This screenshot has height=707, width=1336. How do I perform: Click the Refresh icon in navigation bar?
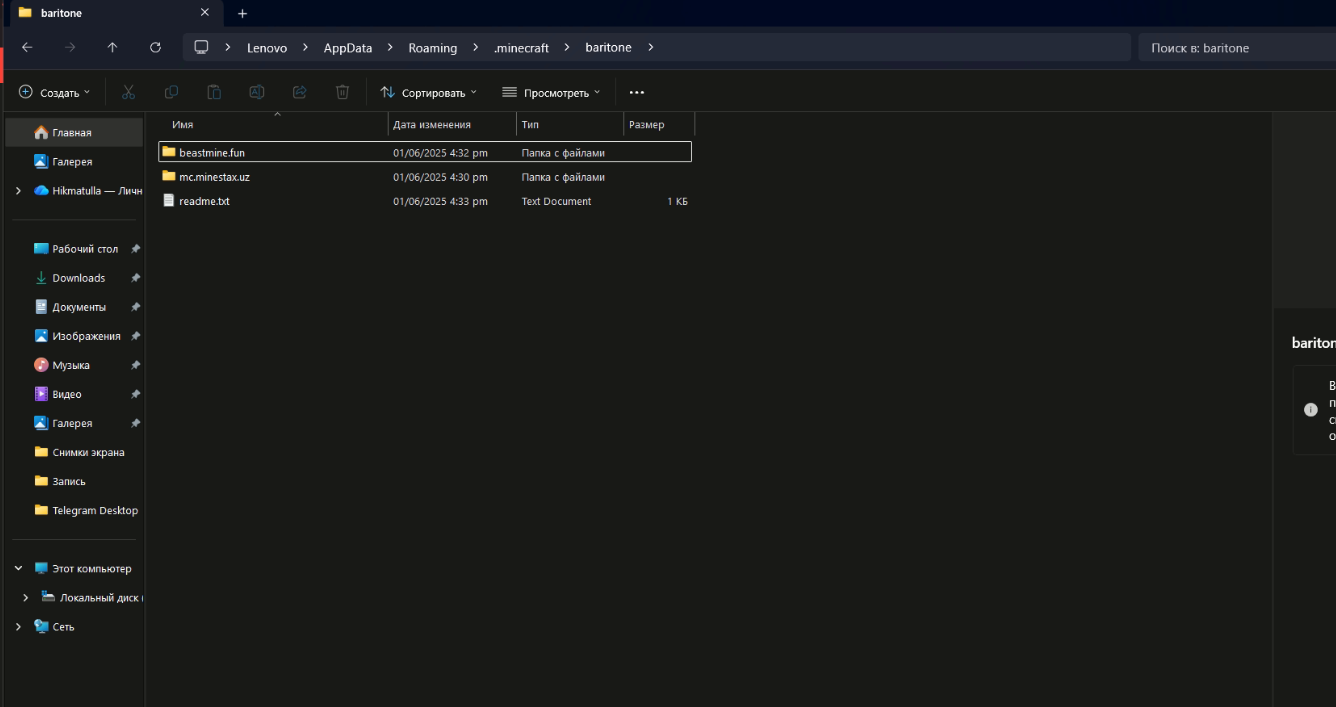[155, 47]
